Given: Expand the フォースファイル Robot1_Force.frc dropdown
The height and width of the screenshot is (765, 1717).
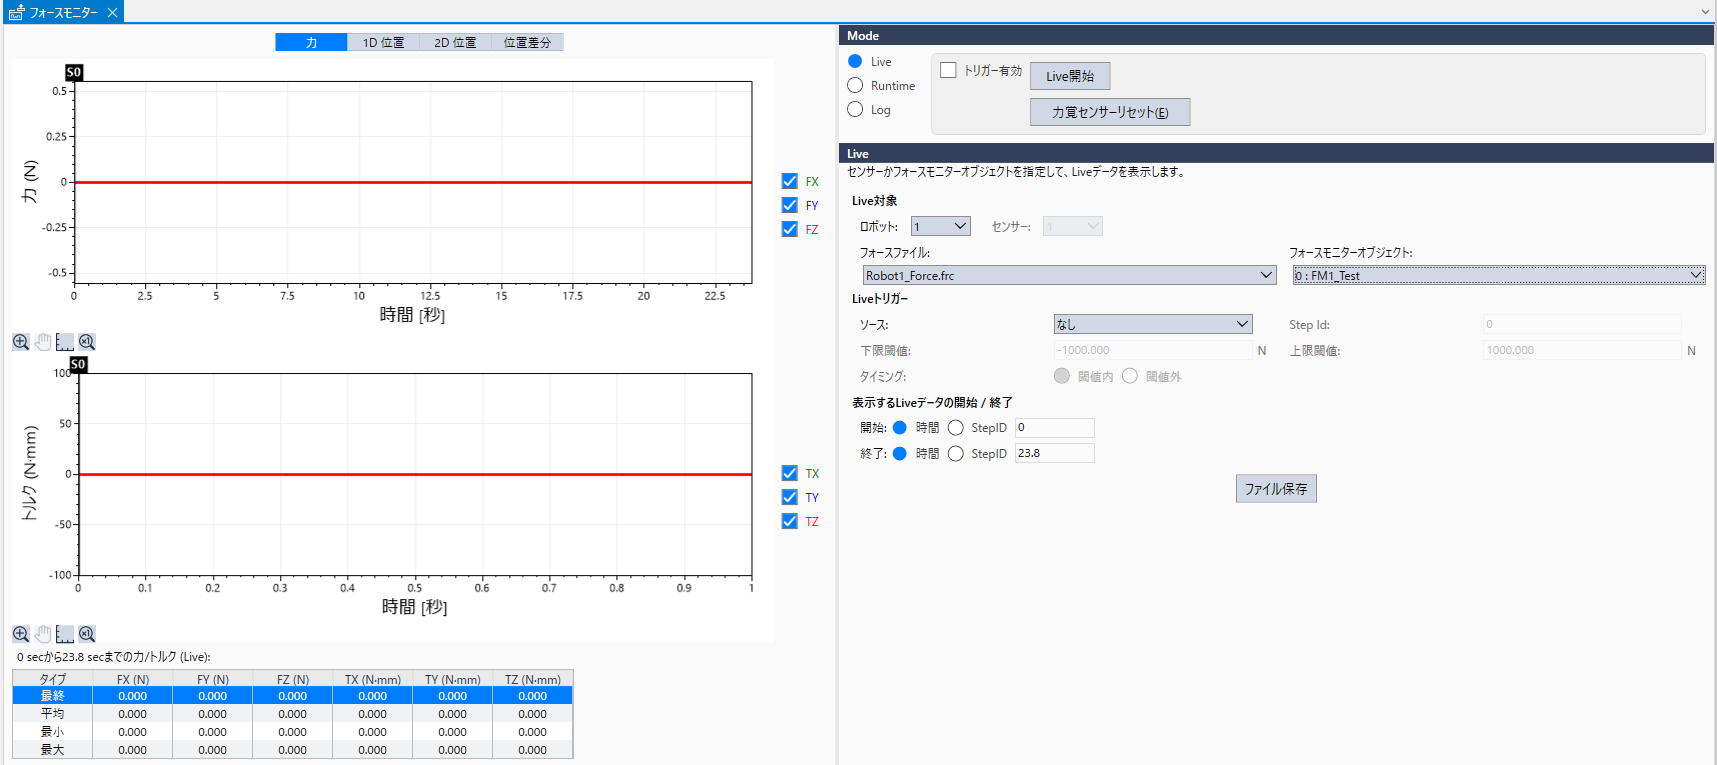Looking at the screenshot, I should [1068, 275].
